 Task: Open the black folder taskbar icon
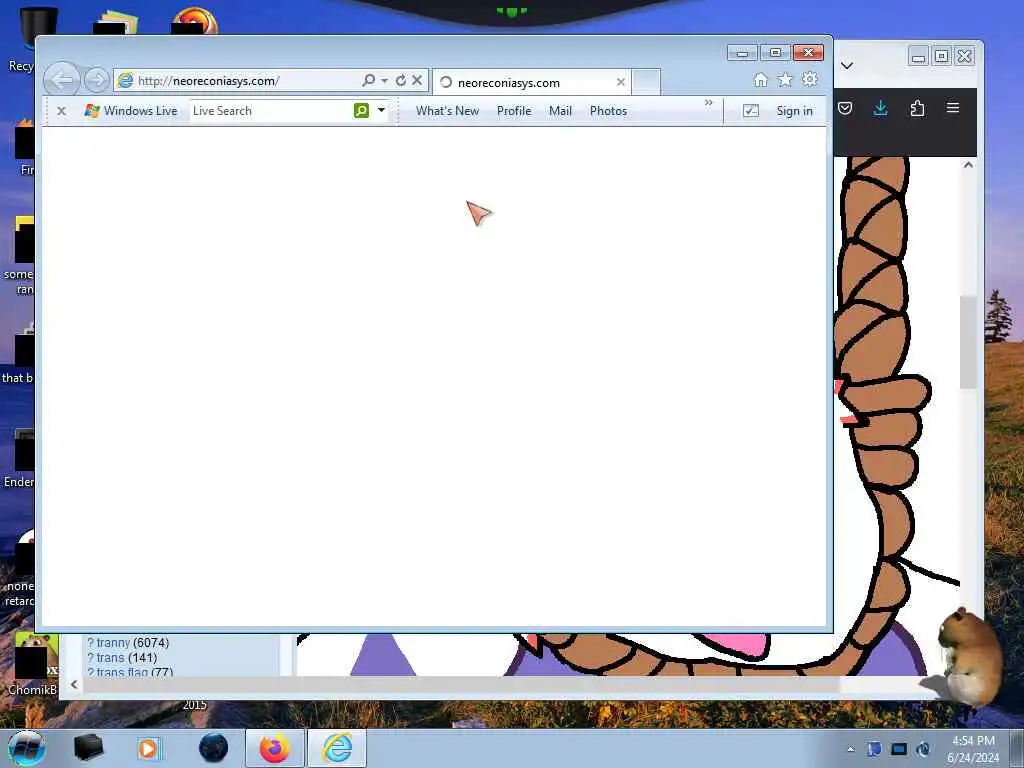[x=88, y=748]
